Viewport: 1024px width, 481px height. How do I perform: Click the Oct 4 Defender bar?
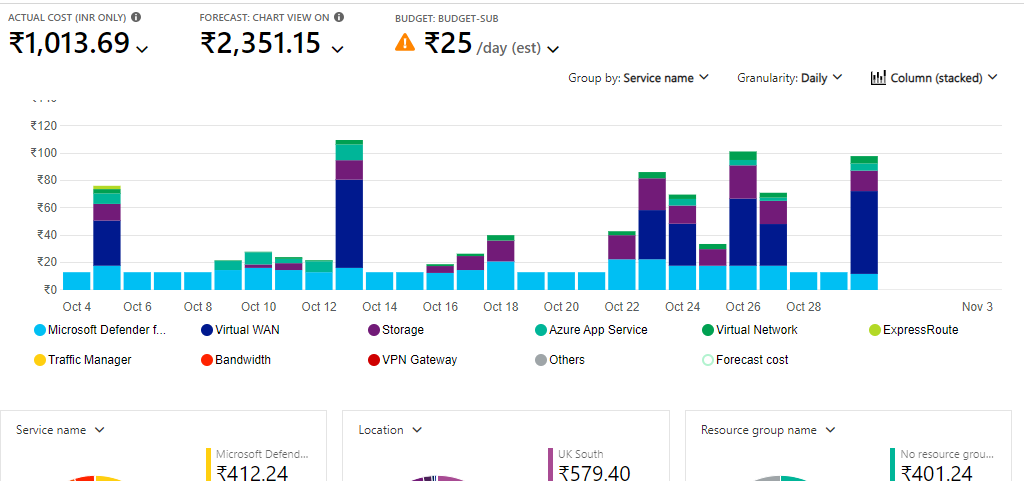[76, 281]
